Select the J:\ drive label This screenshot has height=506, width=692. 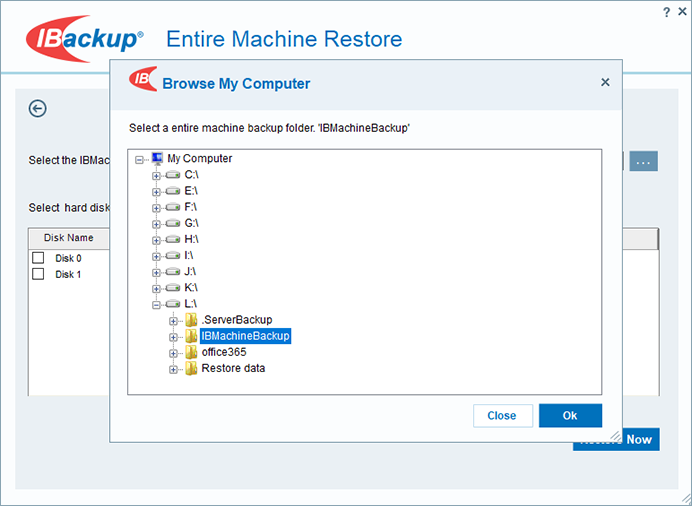[190, 271]
